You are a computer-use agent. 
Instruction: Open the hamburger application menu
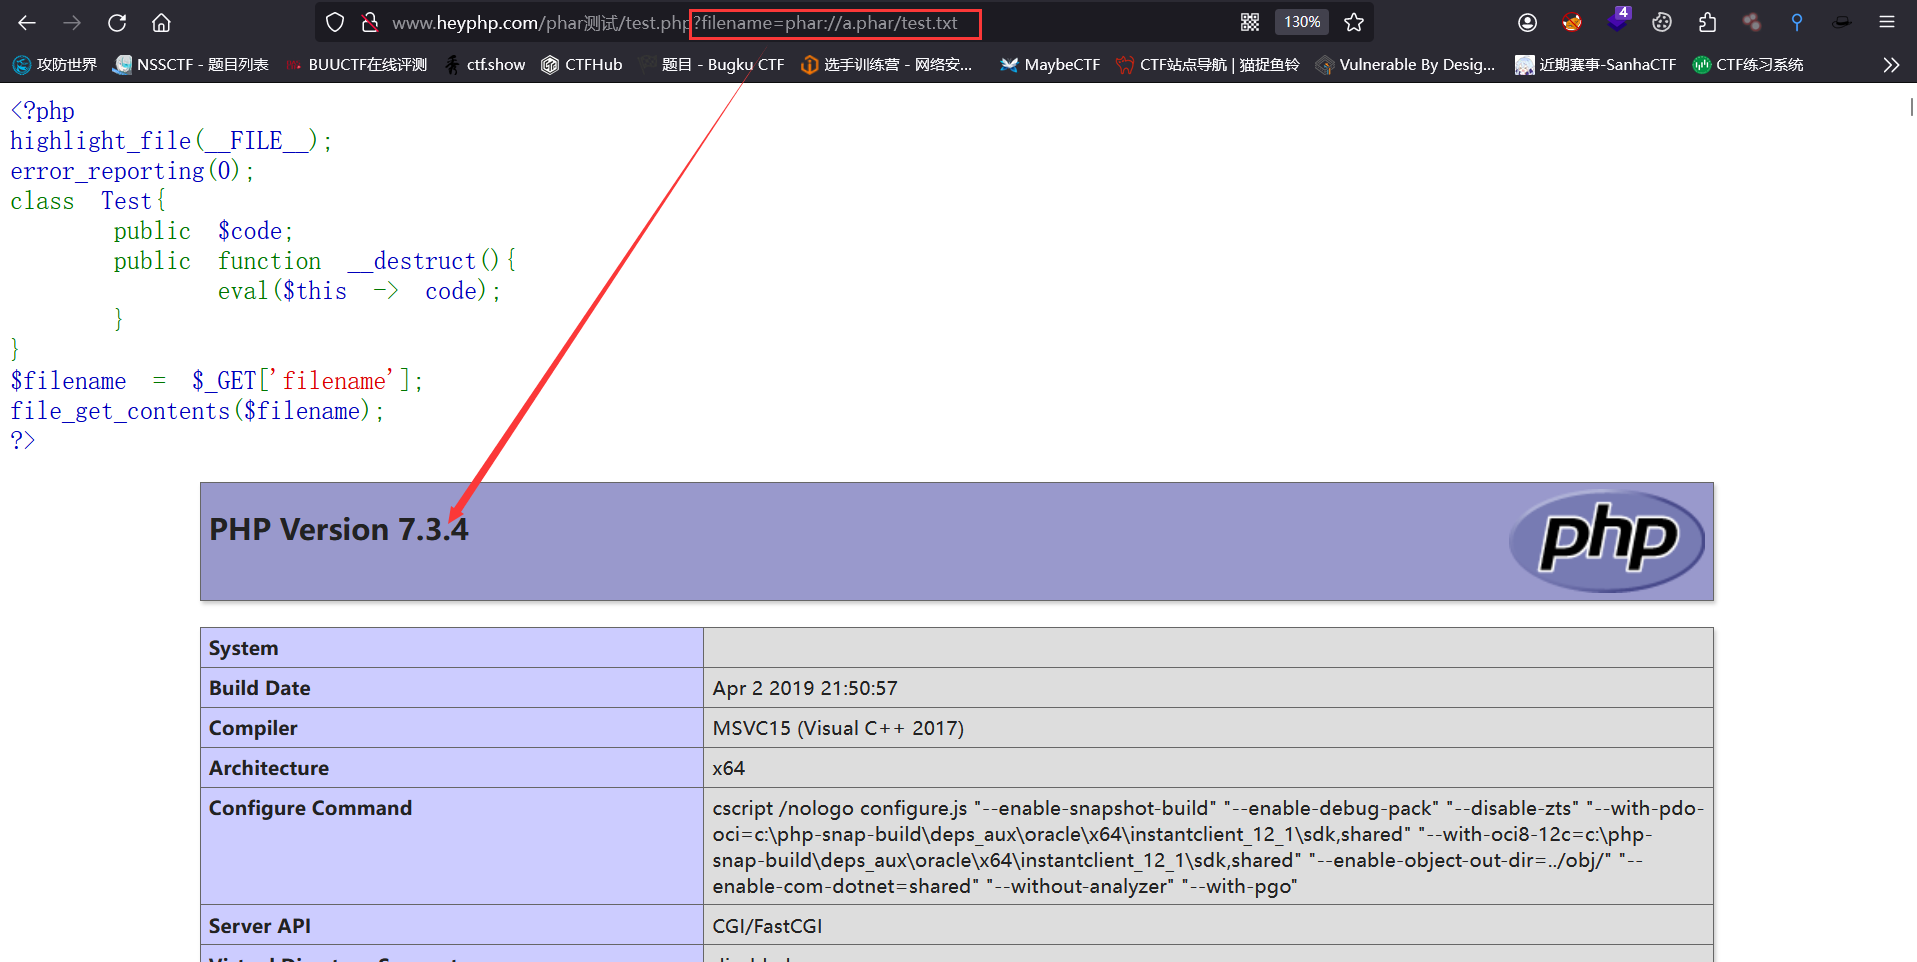[x=1887, y=22]
